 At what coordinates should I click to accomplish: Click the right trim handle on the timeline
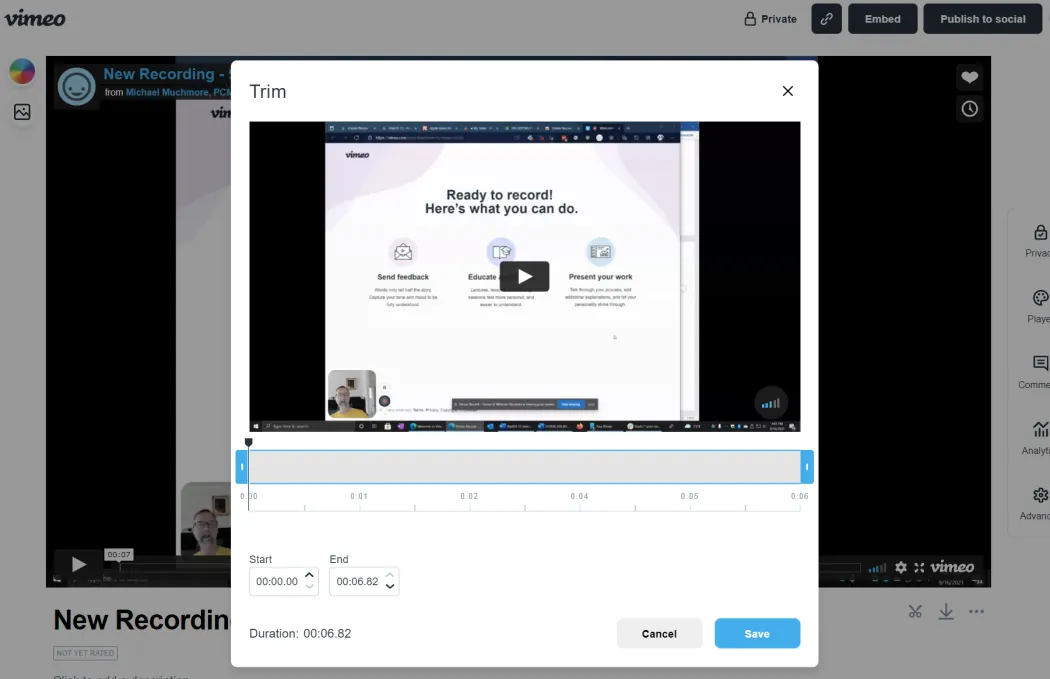[807, 466]
